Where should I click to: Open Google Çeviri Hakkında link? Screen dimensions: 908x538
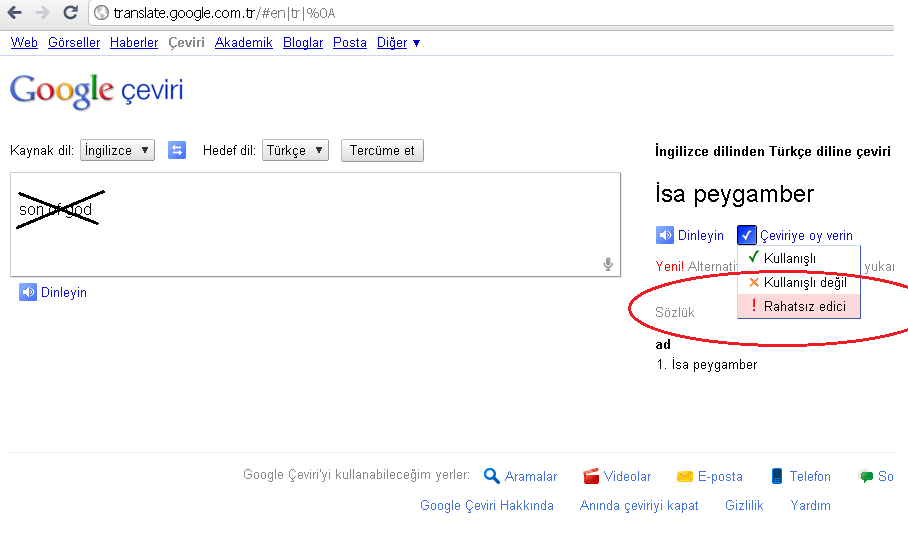pos(486,505)
